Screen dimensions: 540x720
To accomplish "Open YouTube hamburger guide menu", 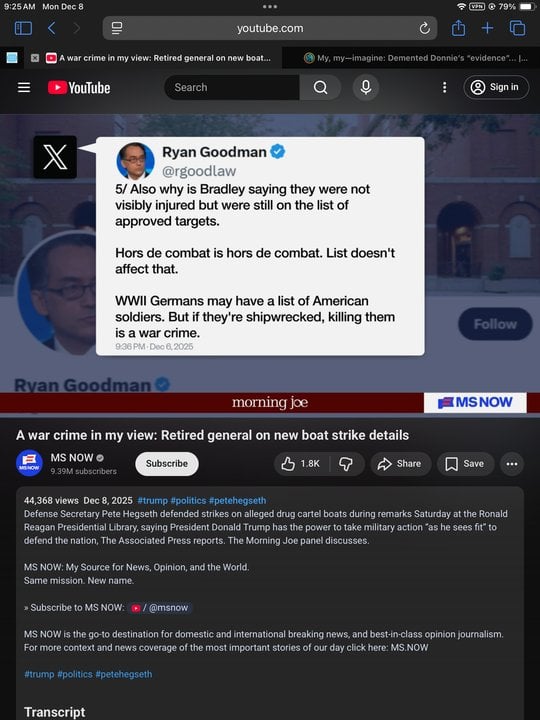I will click(24, 87).
